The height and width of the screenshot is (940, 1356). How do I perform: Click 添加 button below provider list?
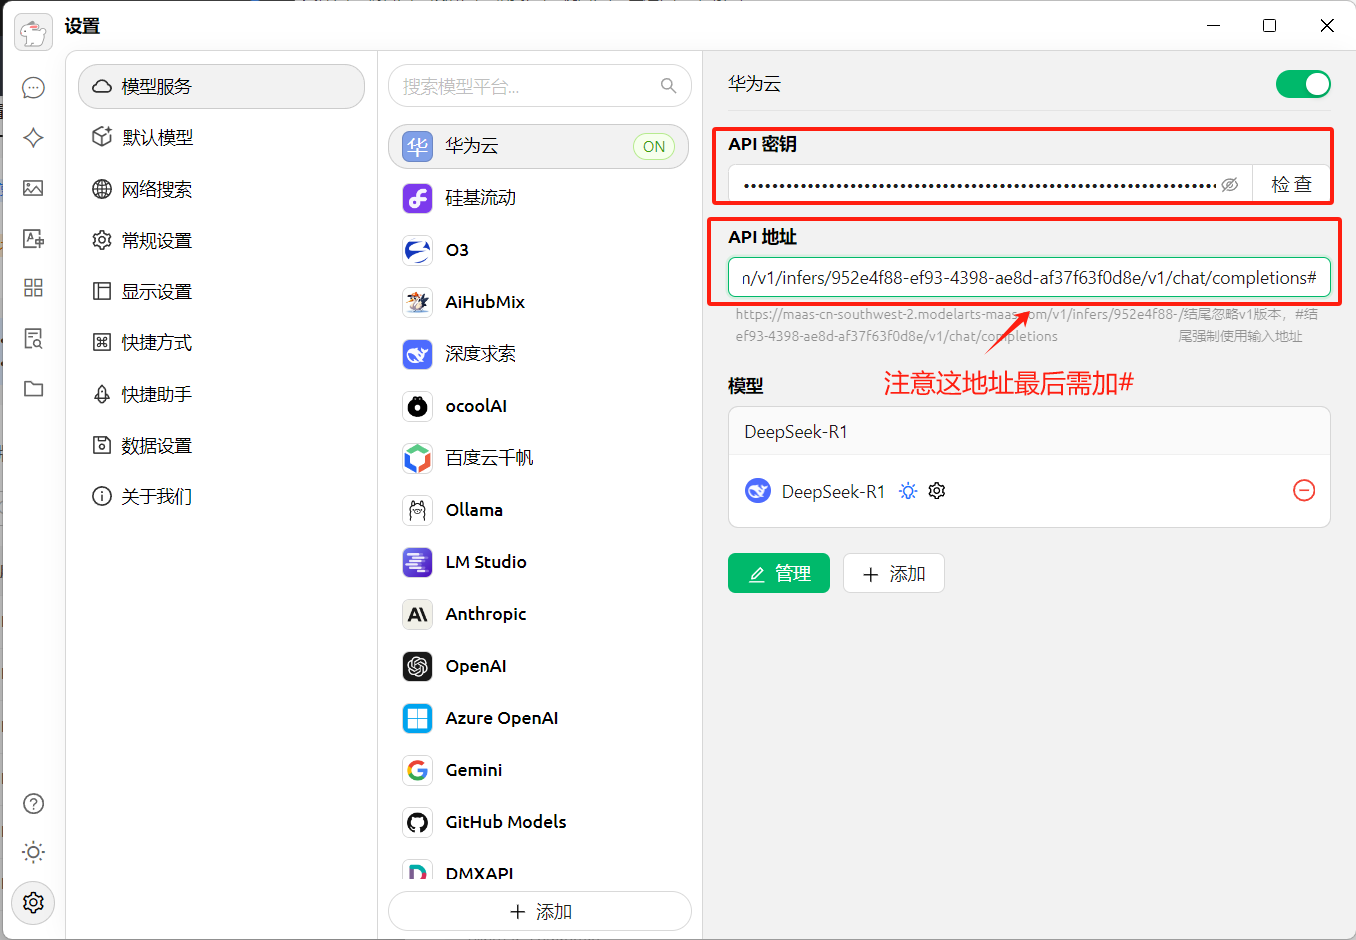pos(540,912)
